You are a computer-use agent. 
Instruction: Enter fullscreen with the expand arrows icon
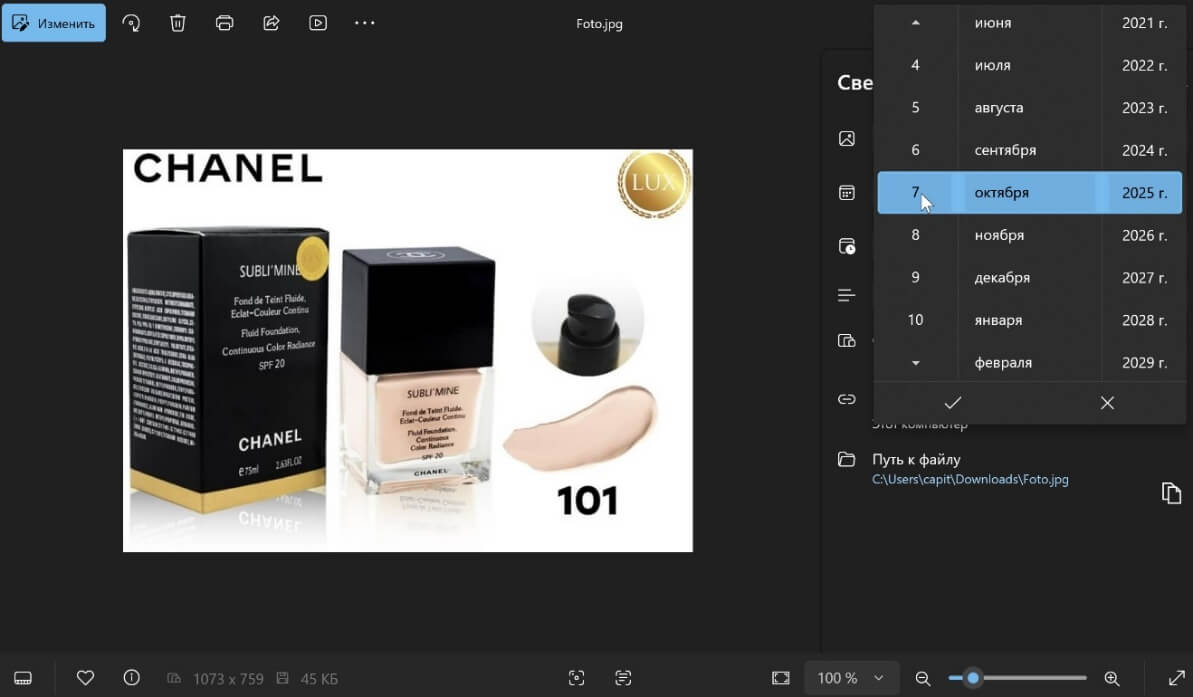coord(1177,678)
